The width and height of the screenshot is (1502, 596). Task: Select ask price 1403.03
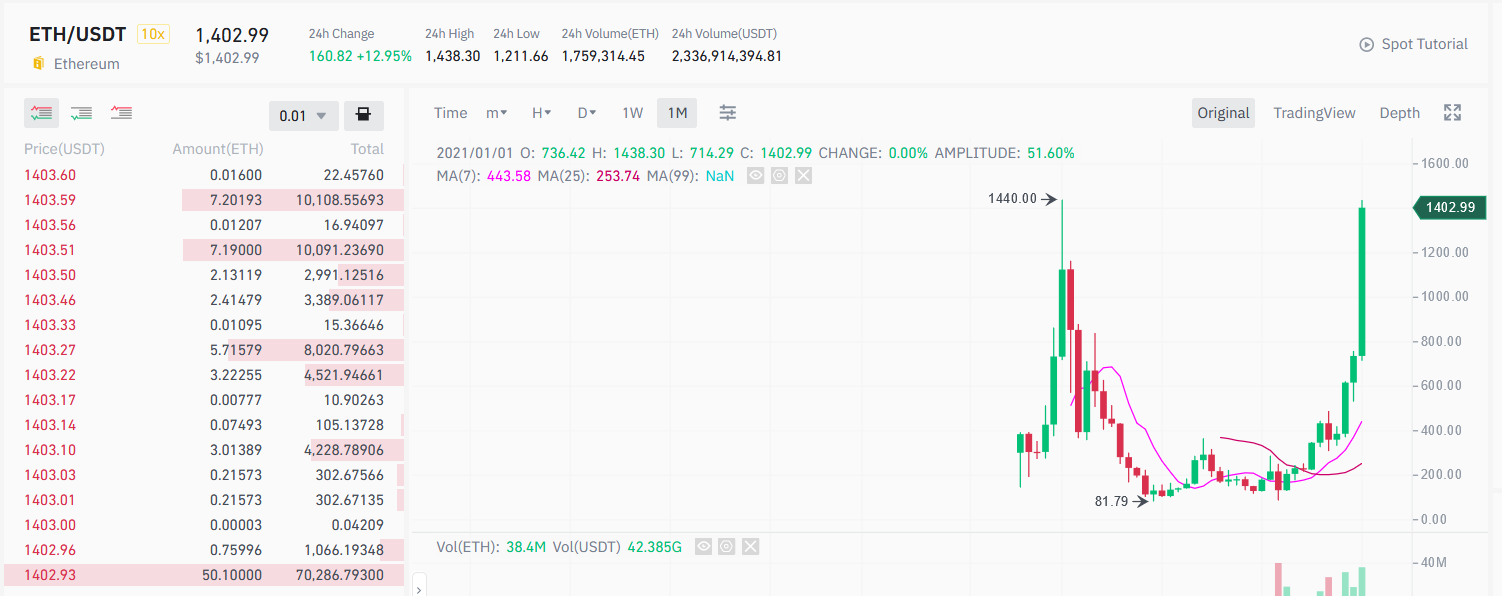point(49,475)
